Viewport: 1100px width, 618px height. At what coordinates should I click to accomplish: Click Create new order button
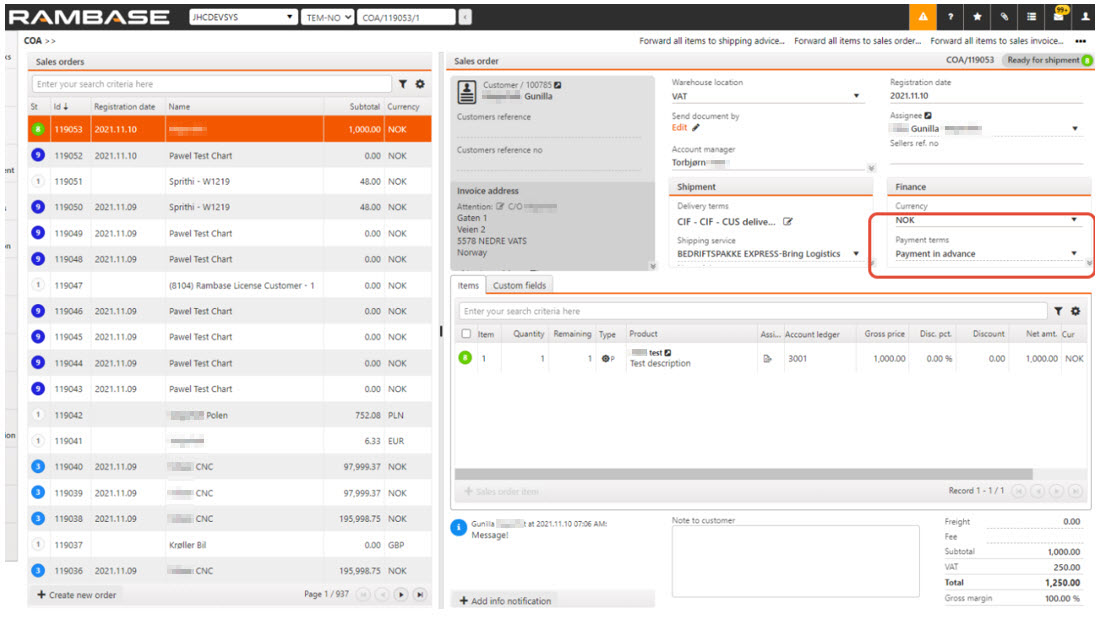pyautogui.click(x=77, y=595)
